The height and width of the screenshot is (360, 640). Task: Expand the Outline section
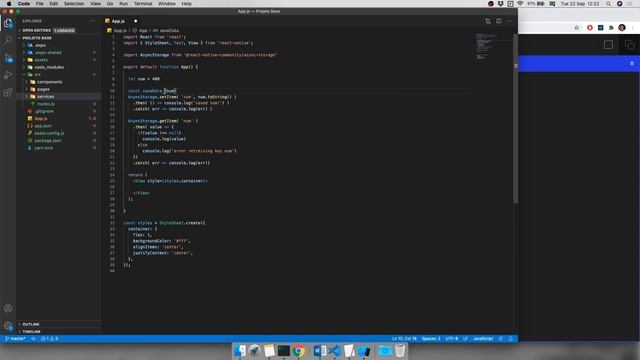pyautogui.click(x=31, y=324)
